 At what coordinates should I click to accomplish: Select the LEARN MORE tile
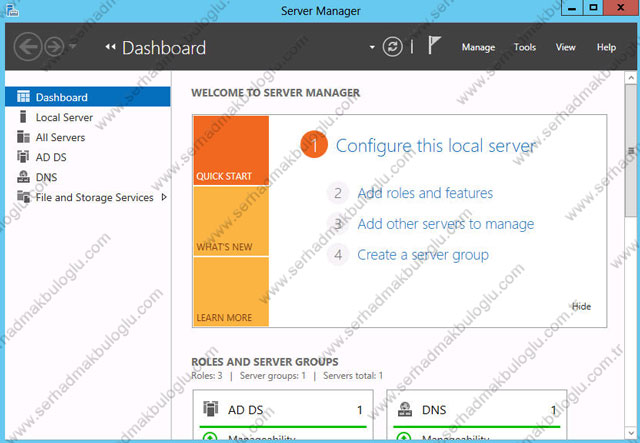(231, 292)
